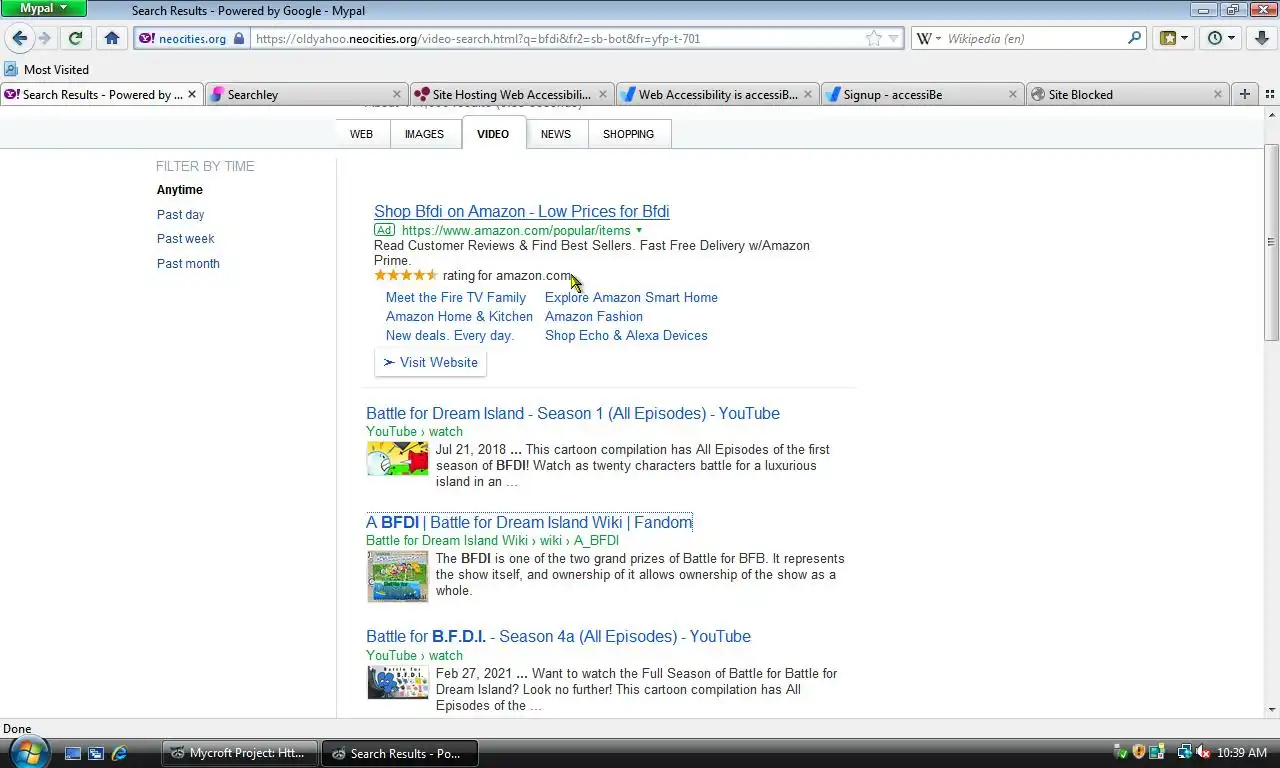Image resolution: width=1280 pixels, height=768 pixels.
Task: Click the Visit Website button
Action: click(430, 362)
